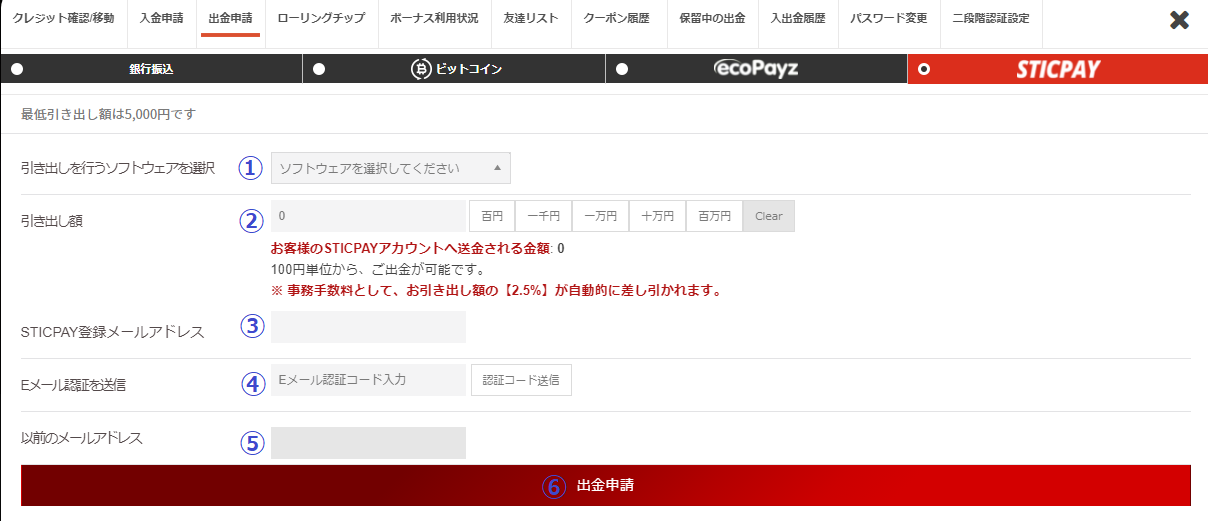Click the 認証コード送信 button

click(521, 380)
